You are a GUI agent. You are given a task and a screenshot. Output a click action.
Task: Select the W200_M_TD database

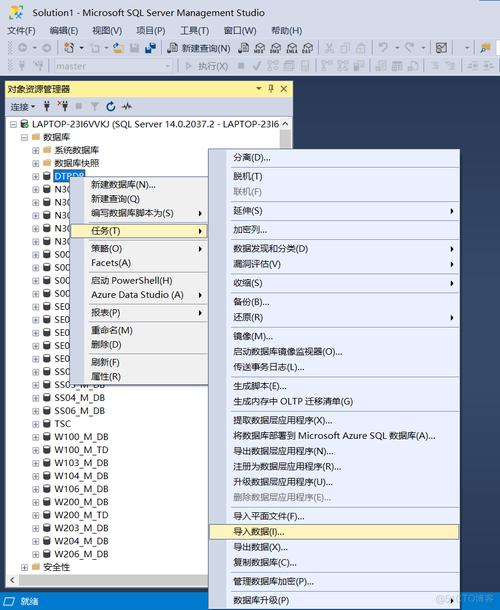pos(81,515)
